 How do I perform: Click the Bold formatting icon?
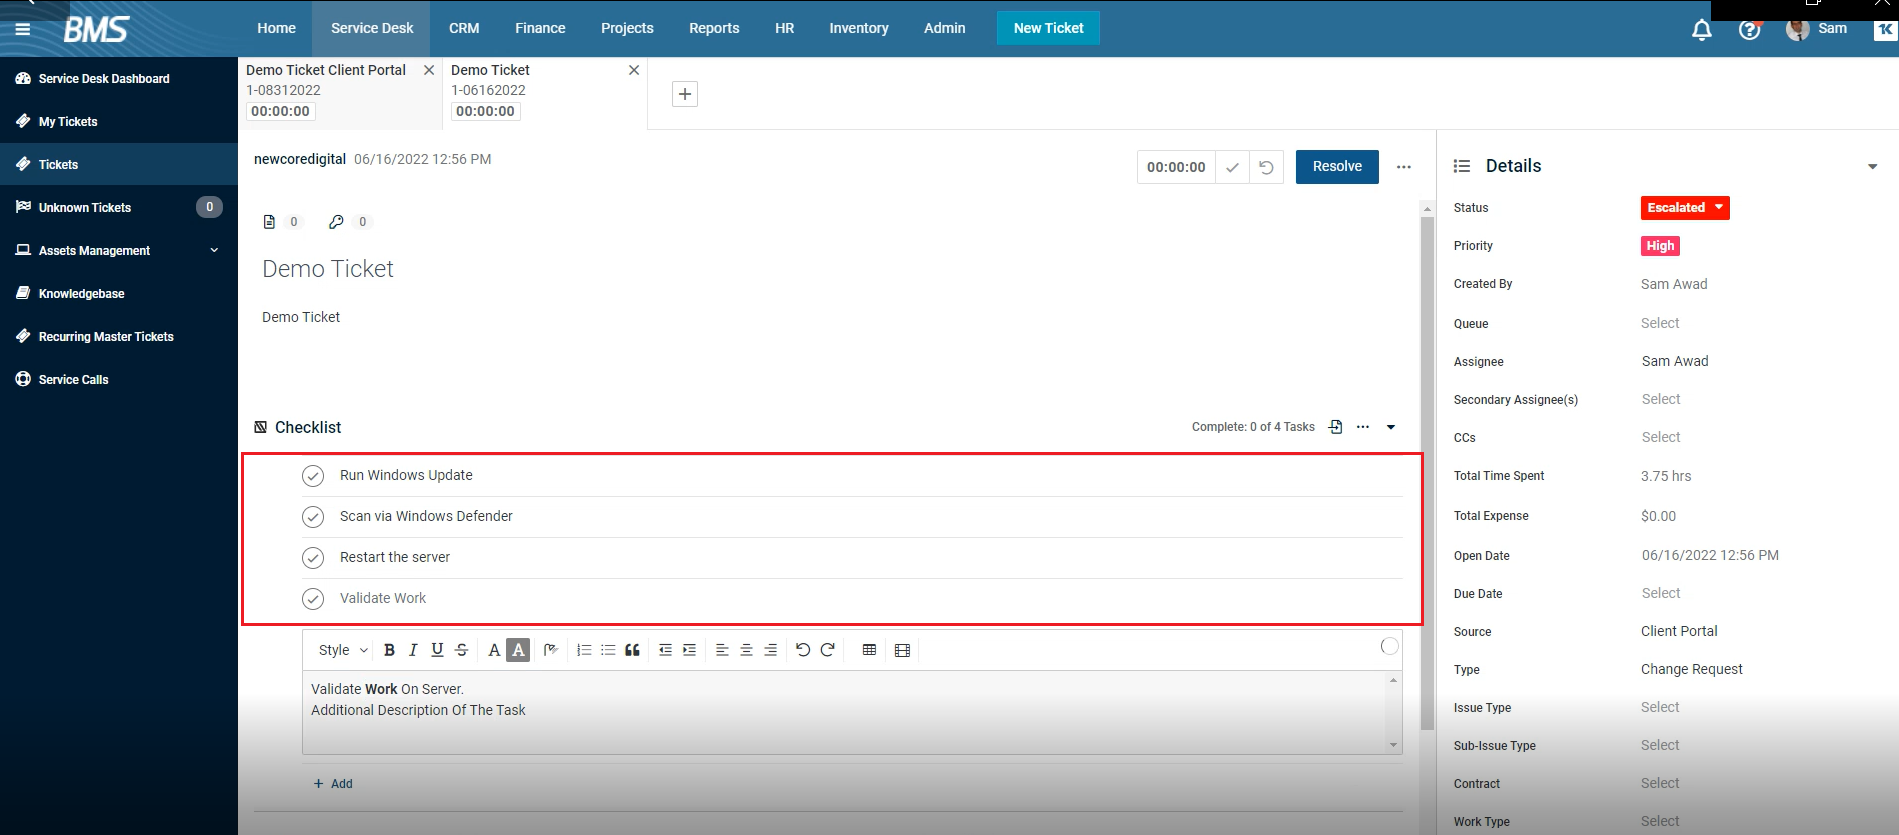(389, 650)
